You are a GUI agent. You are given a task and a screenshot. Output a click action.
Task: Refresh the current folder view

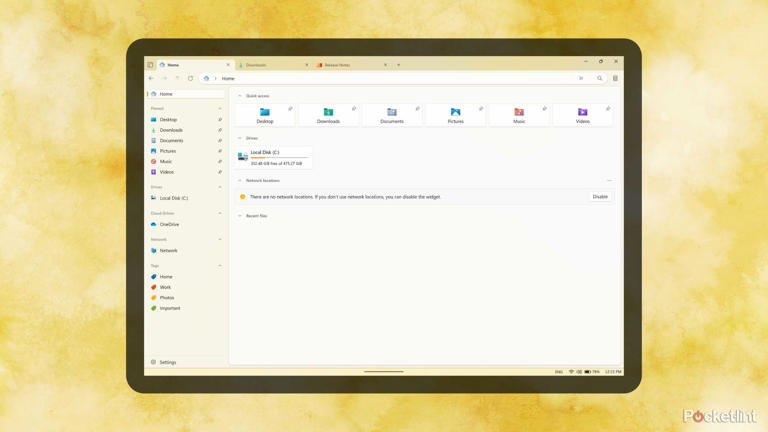[x=191, y=78]
